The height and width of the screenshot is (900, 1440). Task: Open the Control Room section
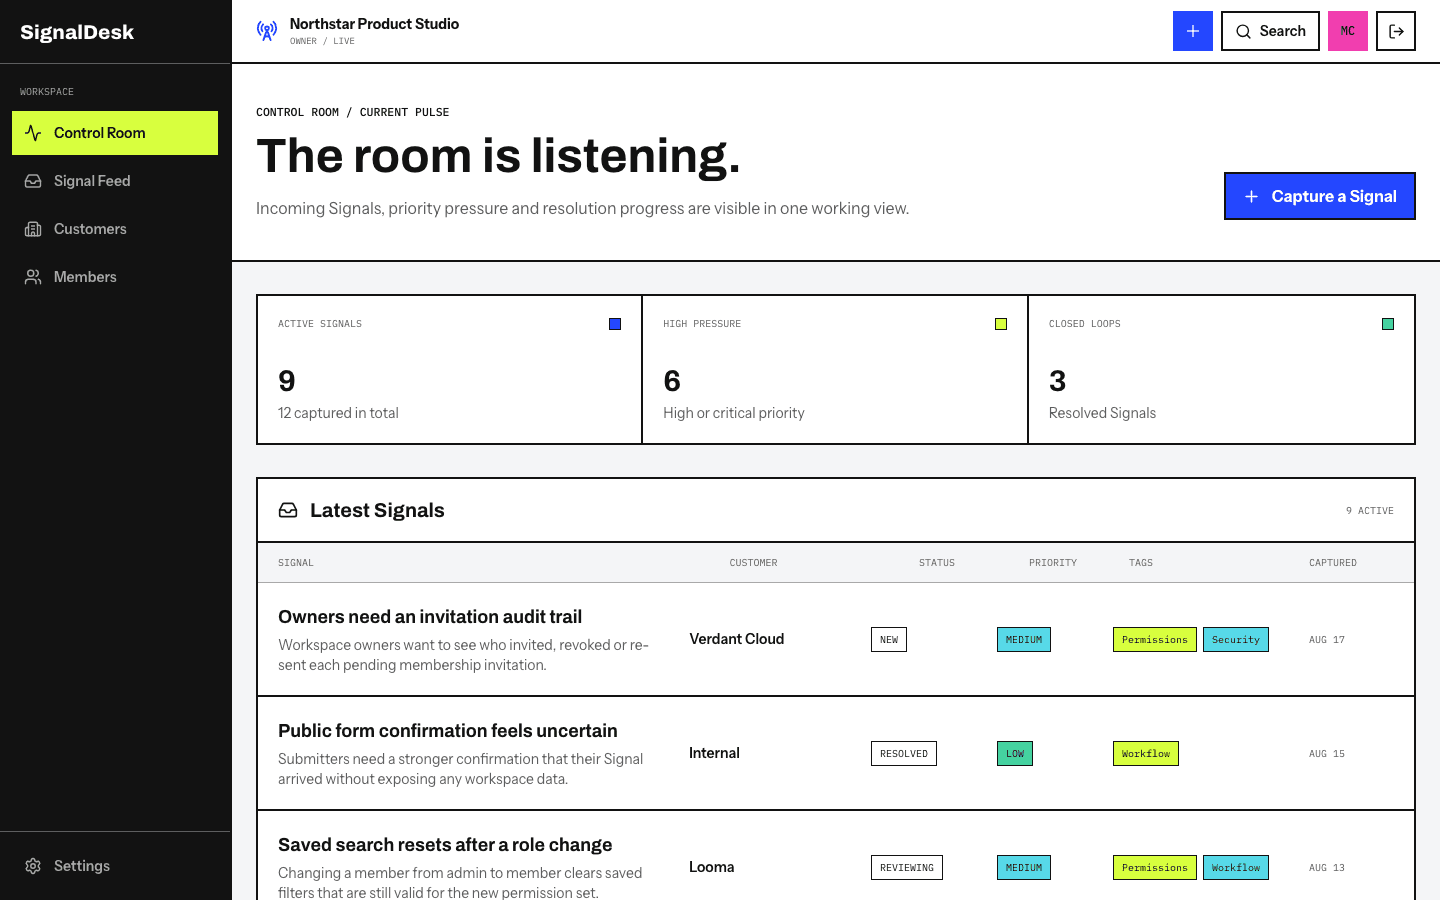click(115, 133)
